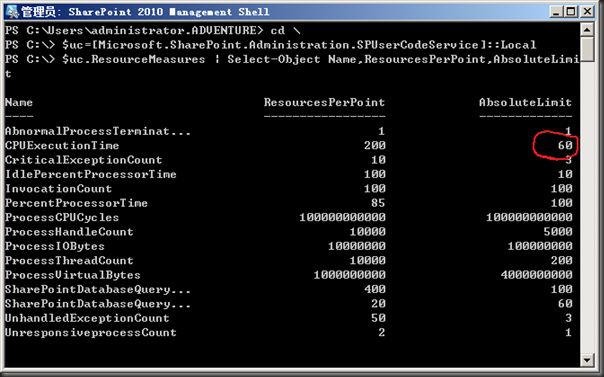Screen dimensions: 604x377
Task: Select 'SharePointDatabaseQuery...' row with value 400
Action: tap(98, 290)
